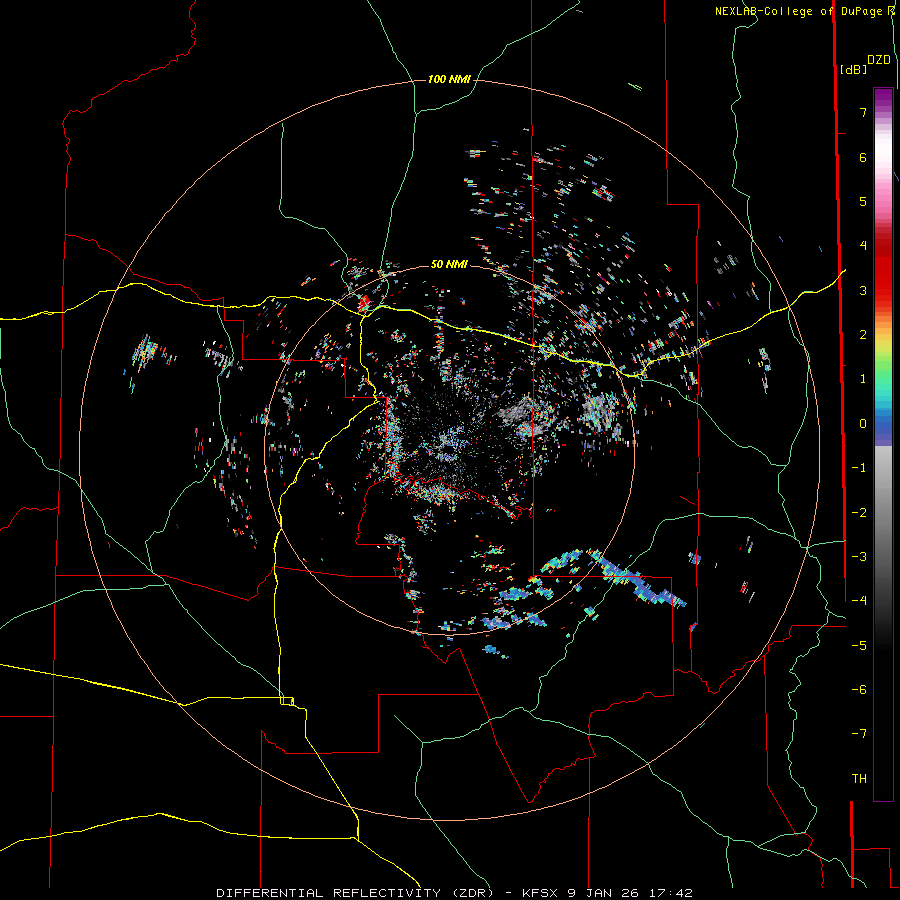Click the 4 value on color scale
900x900 pixels.
[863, 246]
